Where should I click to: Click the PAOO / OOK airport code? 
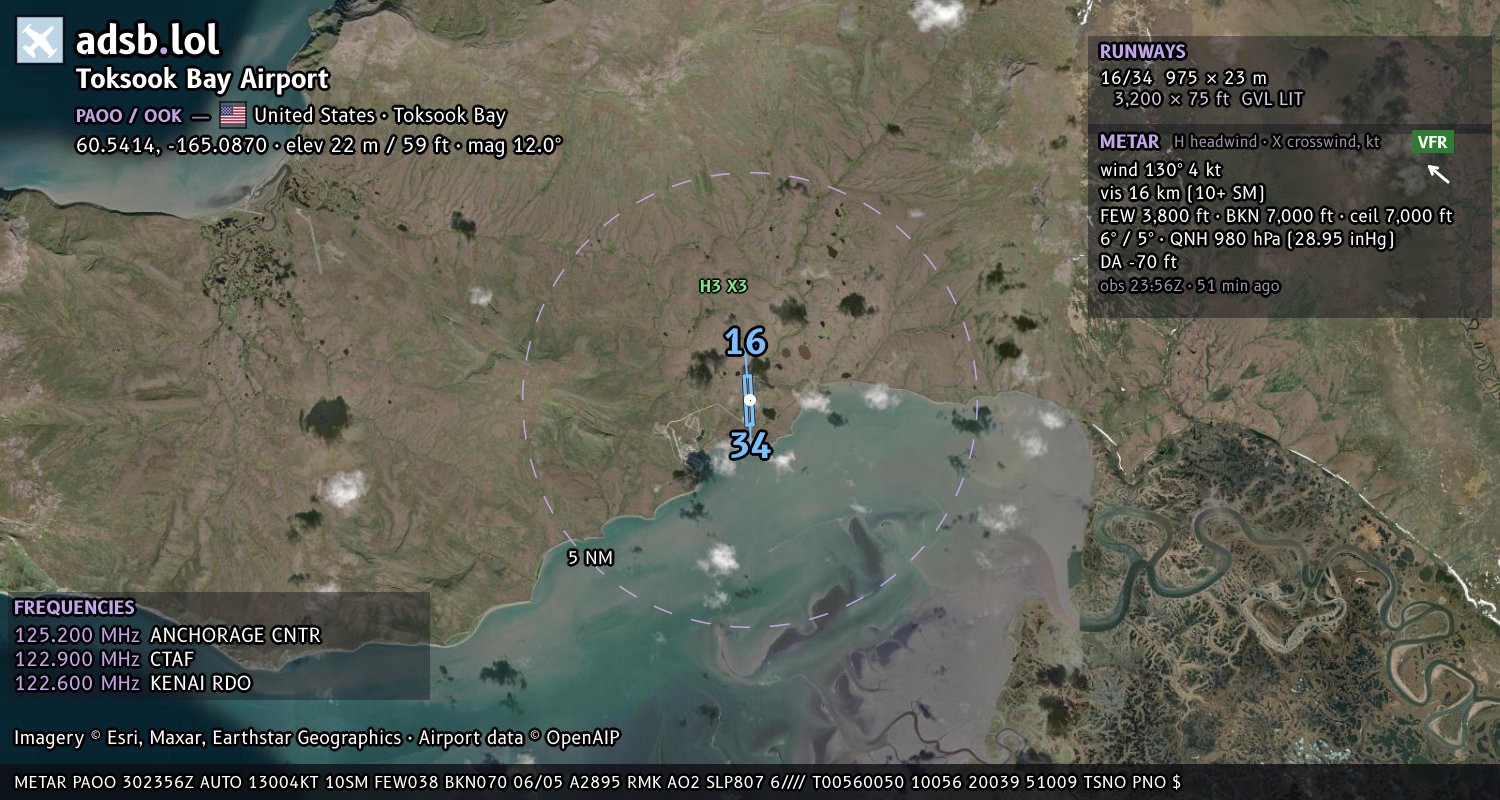click(x=129, y=115)
